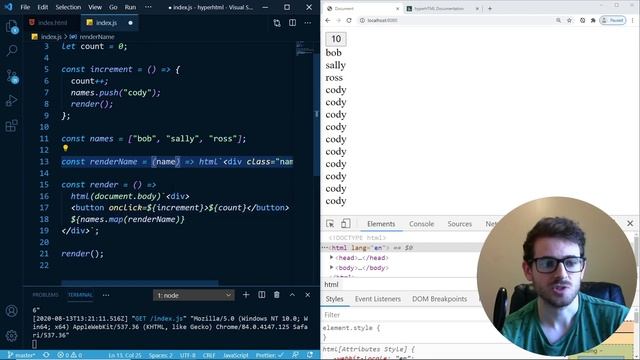Open Chrome's three-dot menu
The image size is (640, 360).
point(633,20)
